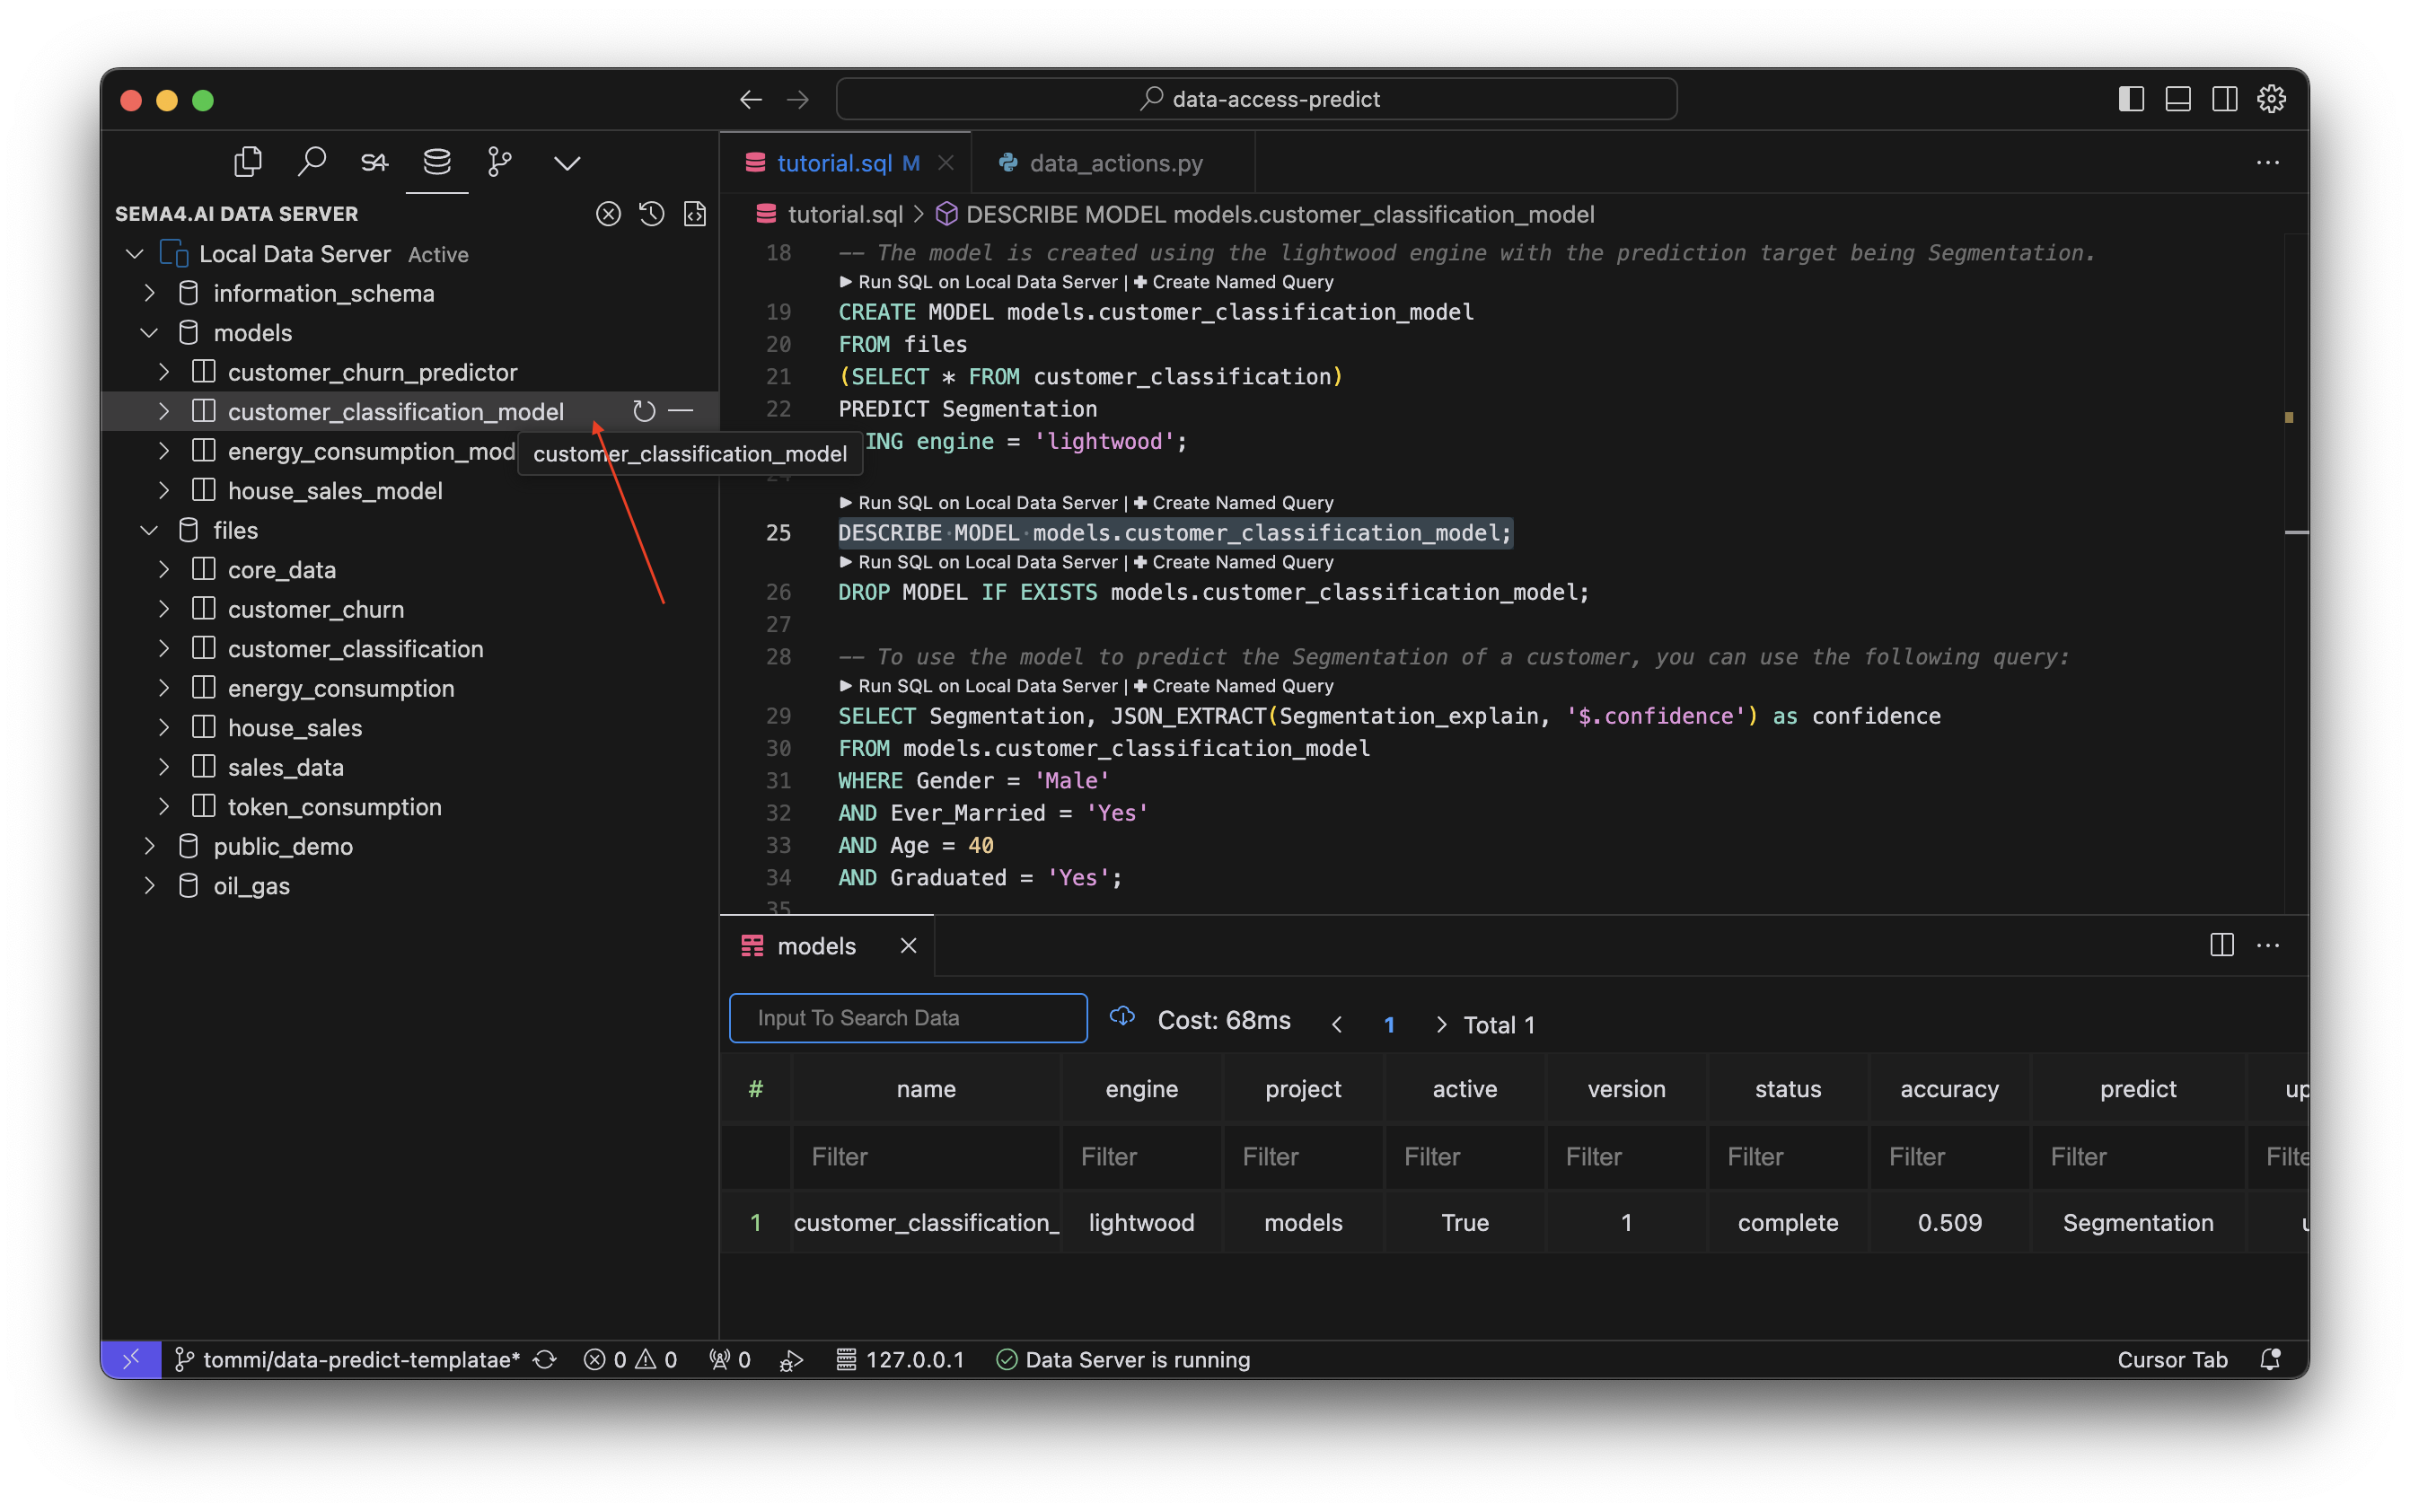
Task: Click Data Server is running status
Action: point(1123,1359)
